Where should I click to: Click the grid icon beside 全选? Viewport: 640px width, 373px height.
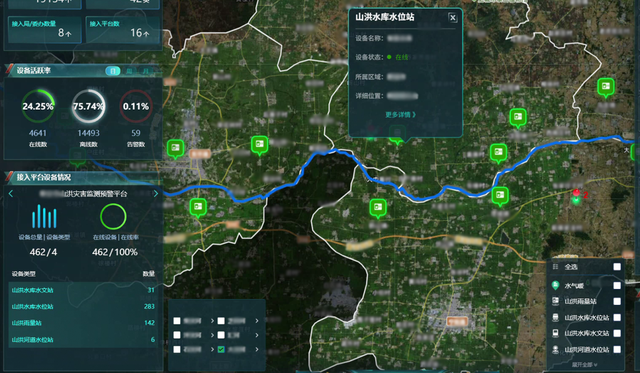click(x=555, y=267)
